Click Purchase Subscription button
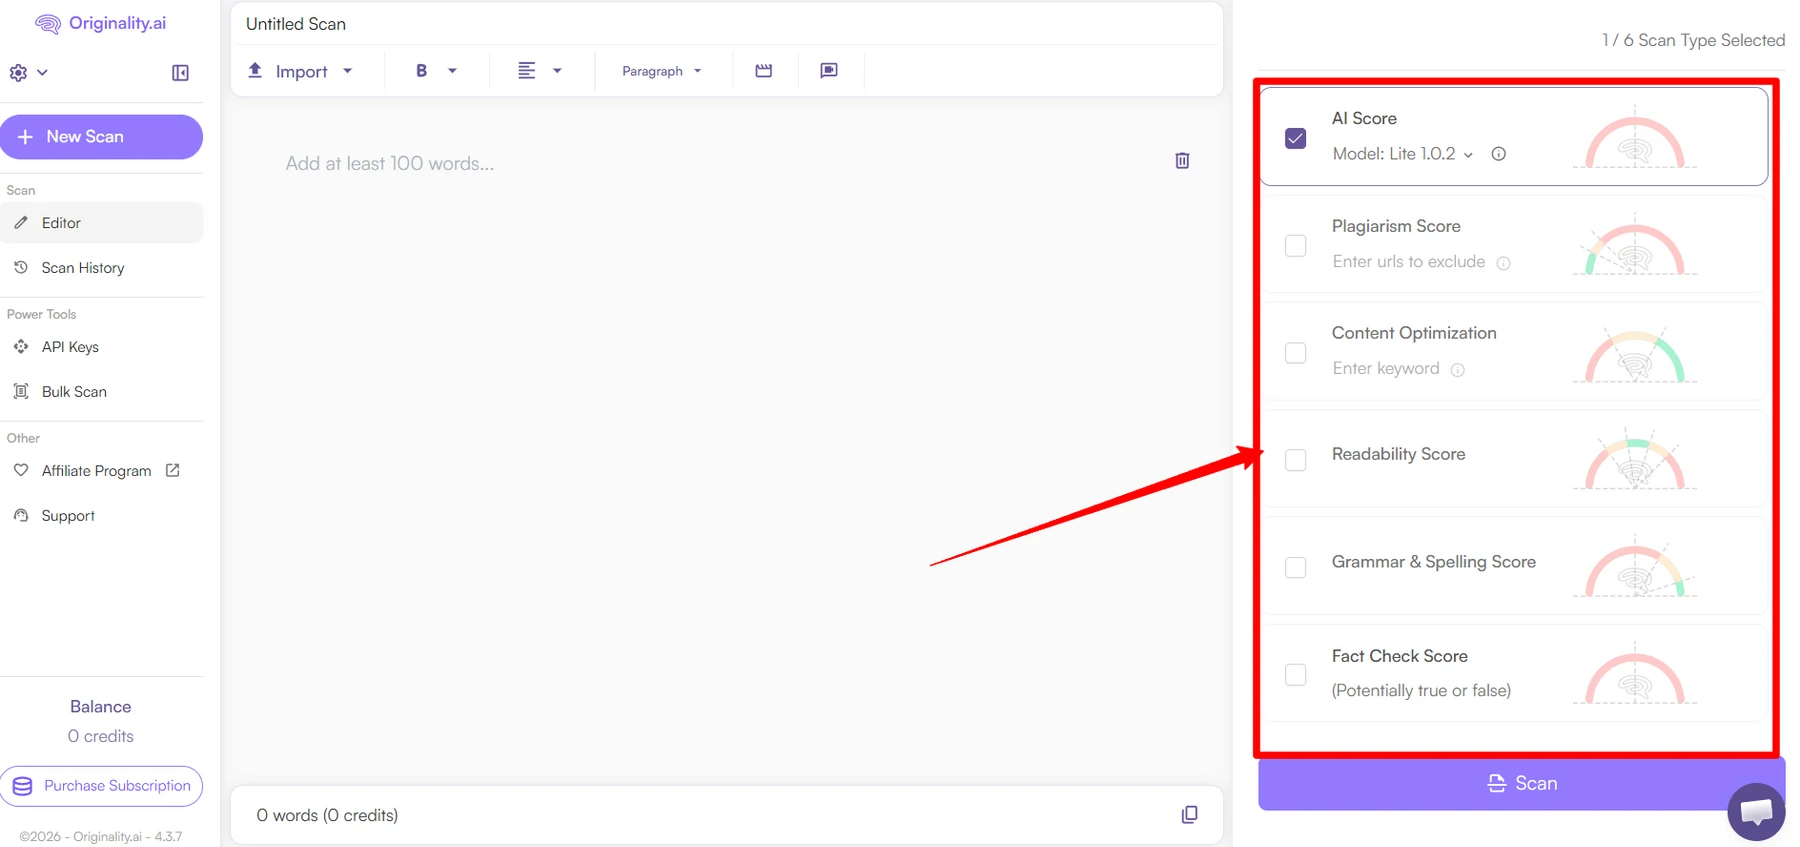Viewport: 1800px width, 847px height. point(101,786)
